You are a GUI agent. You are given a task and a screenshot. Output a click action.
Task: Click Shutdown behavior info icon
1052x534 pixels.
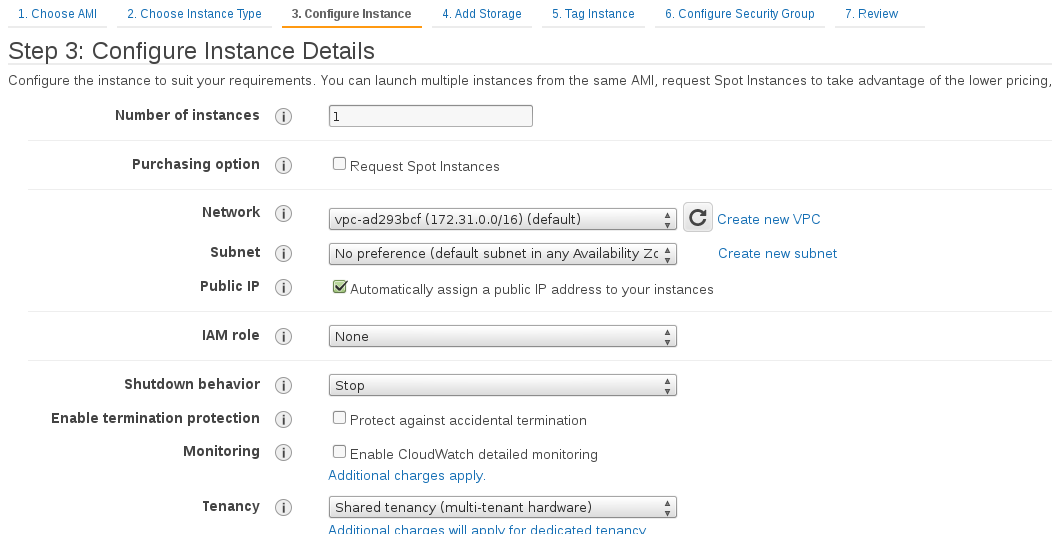(x=283, y=386)
